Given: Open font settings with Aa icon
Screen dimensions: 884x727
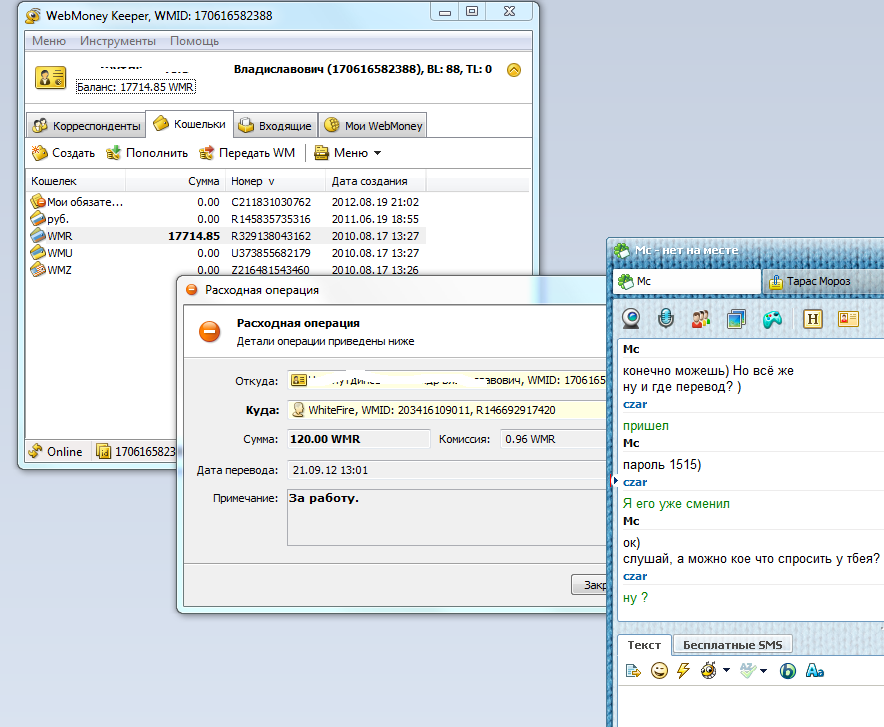Looking at the screenshot, I should coord(815,671).
